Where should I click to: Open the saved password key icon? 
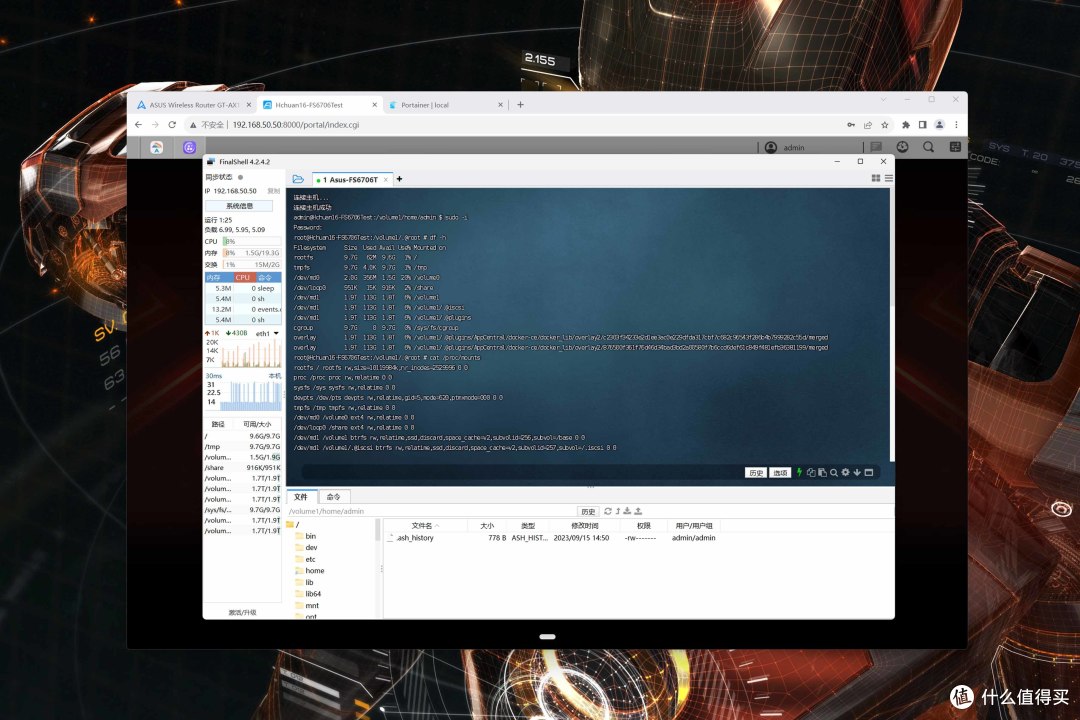[x=851, y=125]
